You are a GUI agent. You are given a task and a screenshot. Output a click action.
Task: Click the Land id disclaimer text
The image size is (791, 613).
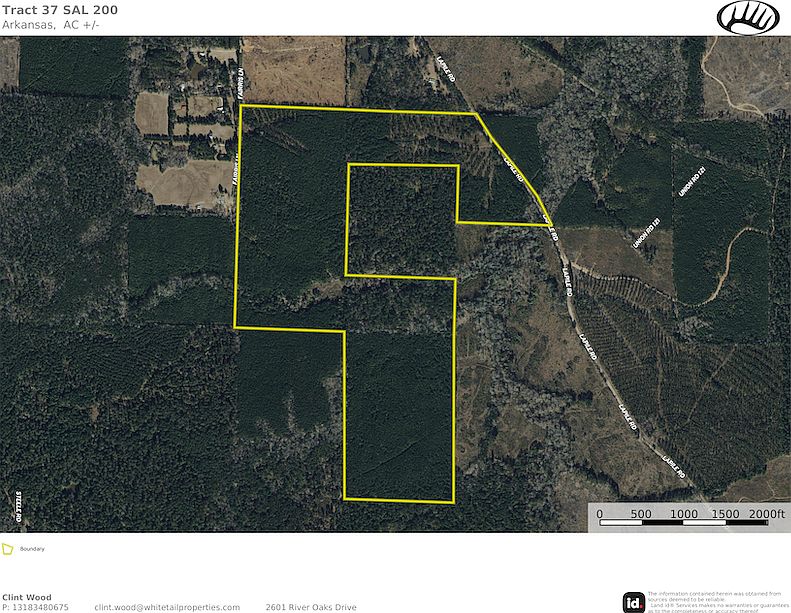pyautogui.click(x=714, y=602)
